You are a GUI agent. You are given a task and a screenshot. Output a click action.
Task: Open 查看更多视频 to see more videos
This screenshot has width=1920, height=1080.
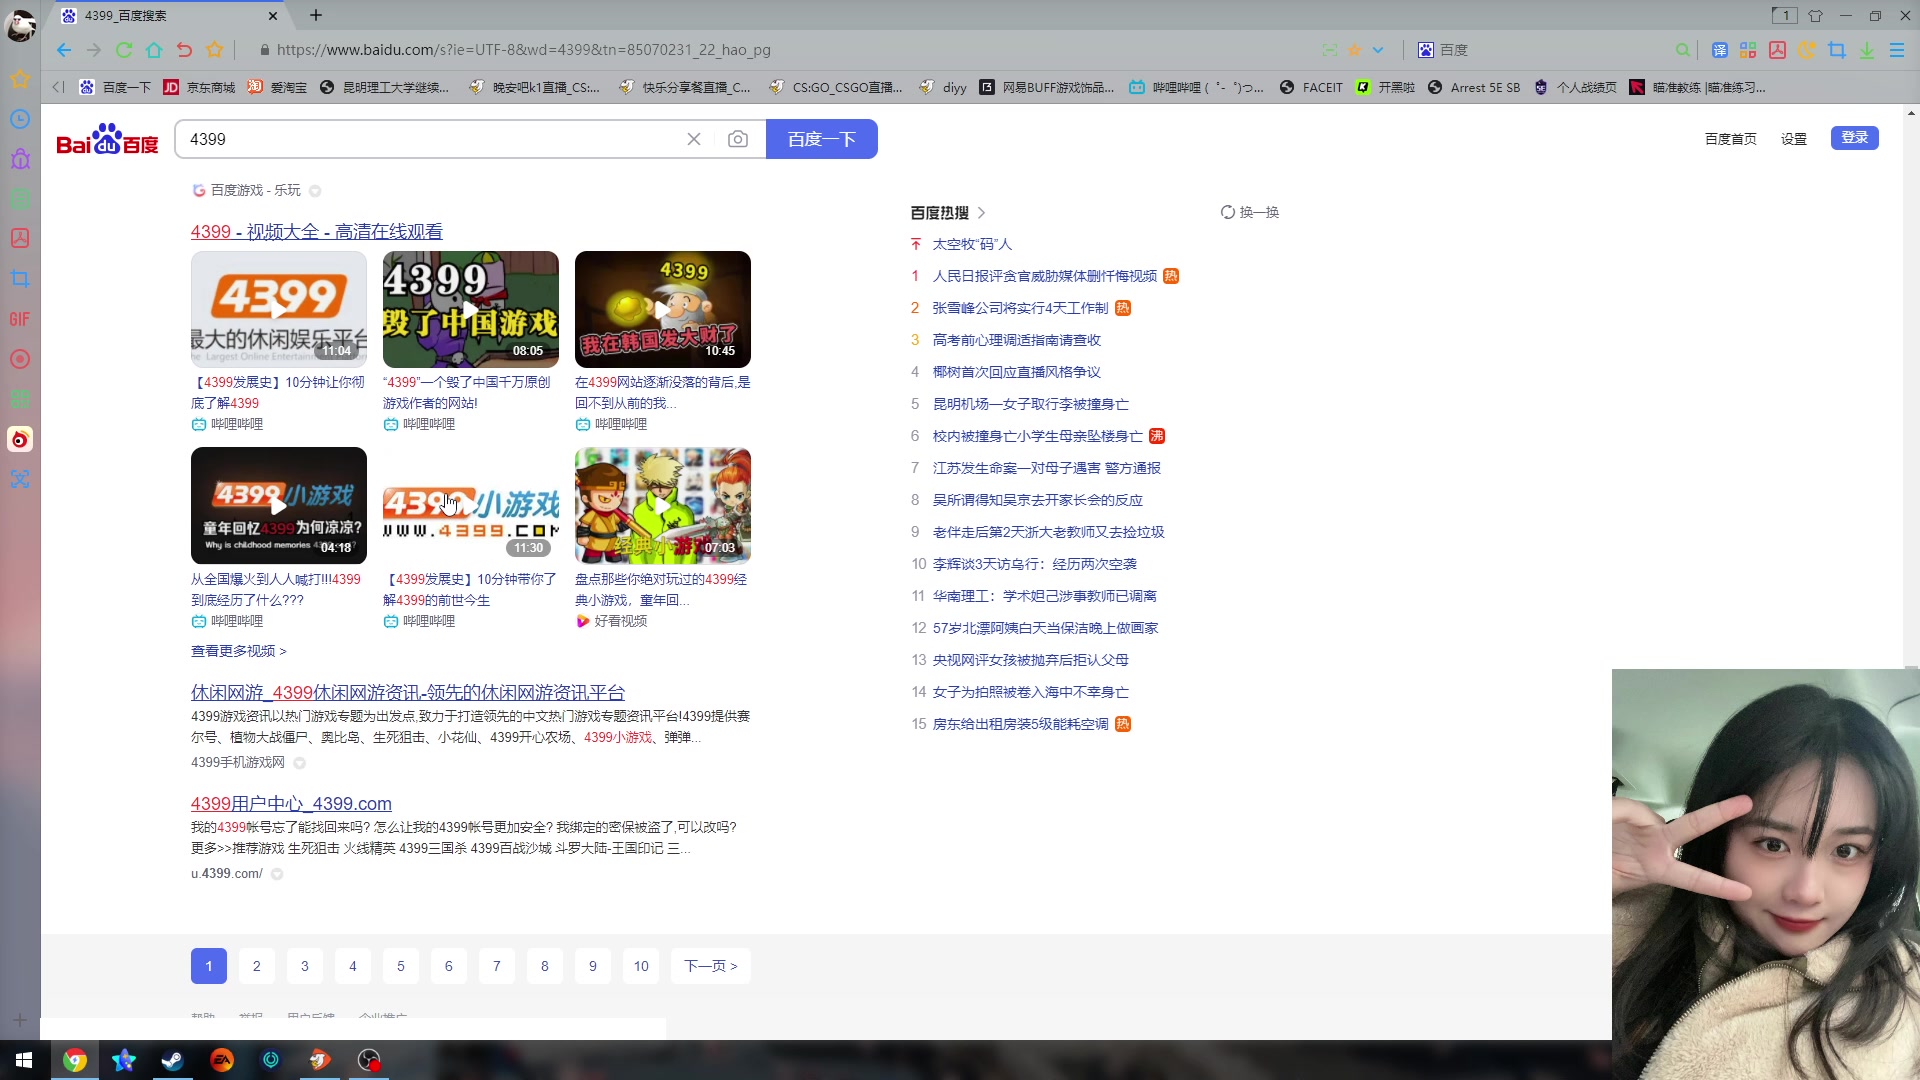(239, 651)
